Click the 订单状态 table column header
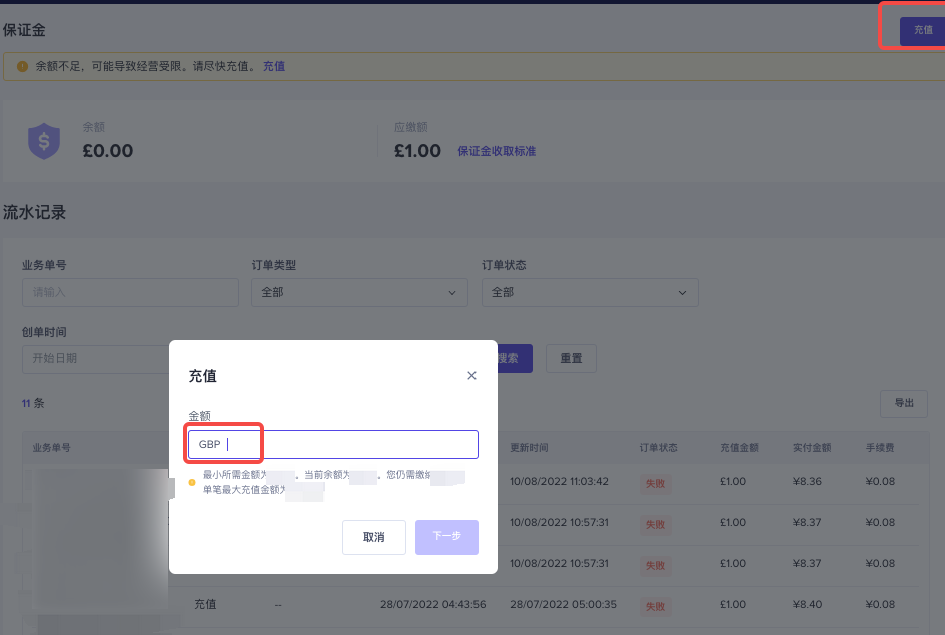The image size is (945, 635). click(658, 448)
